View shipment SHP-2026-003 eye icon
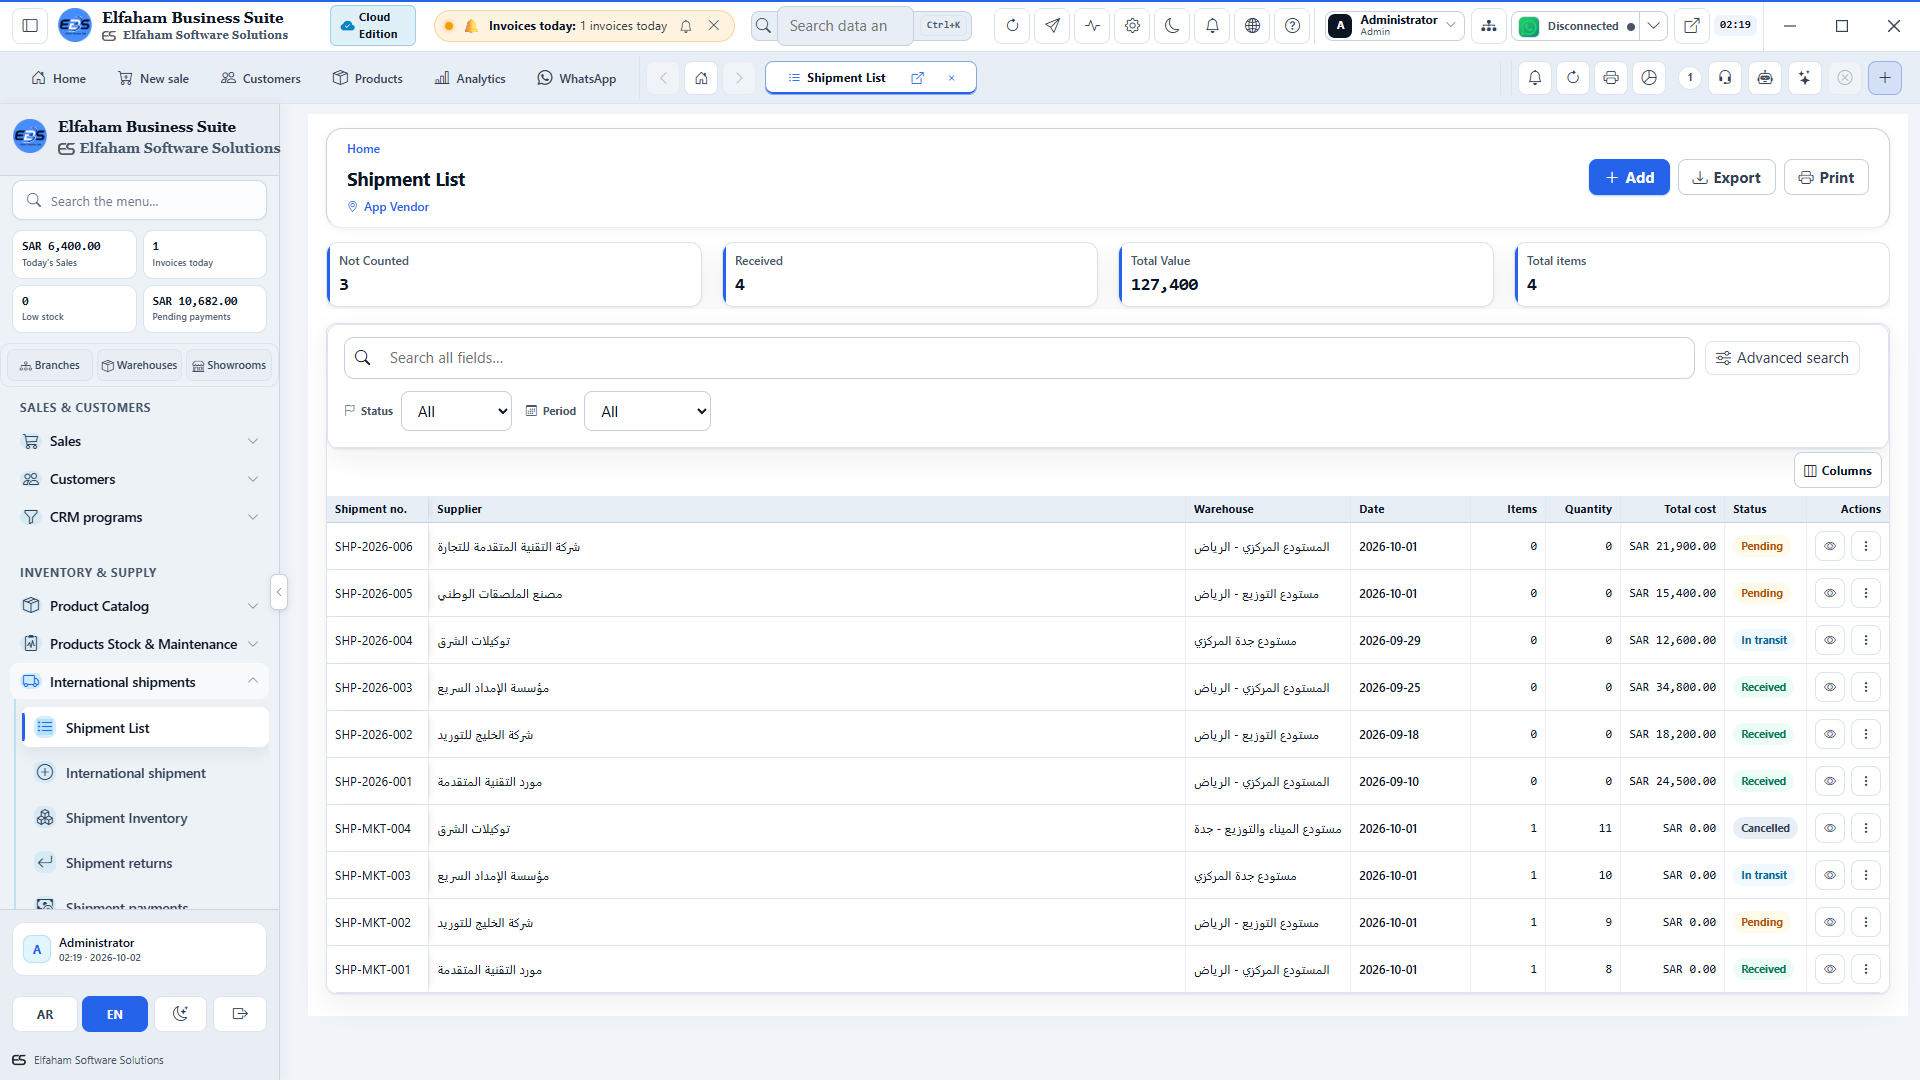The image size is (1920, 1080). [1830, 688]
